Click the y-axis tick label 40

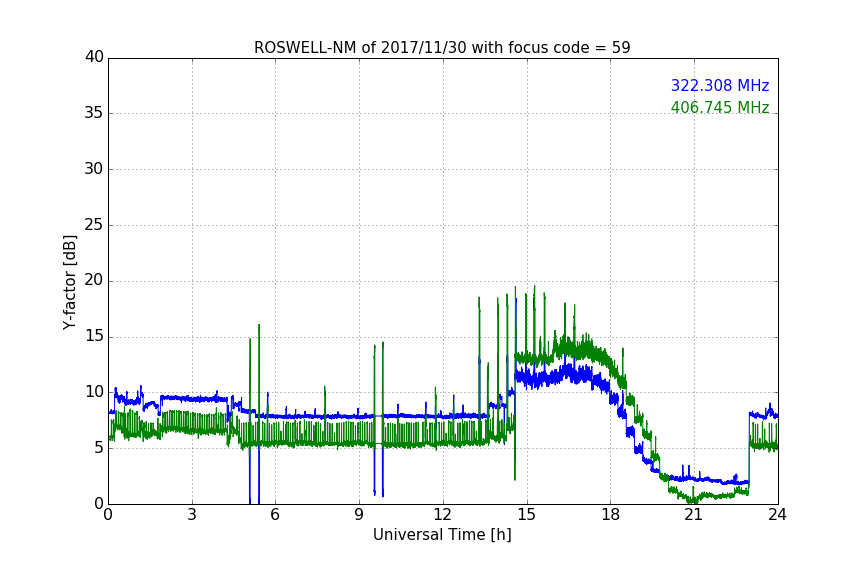tap(94, 57)
